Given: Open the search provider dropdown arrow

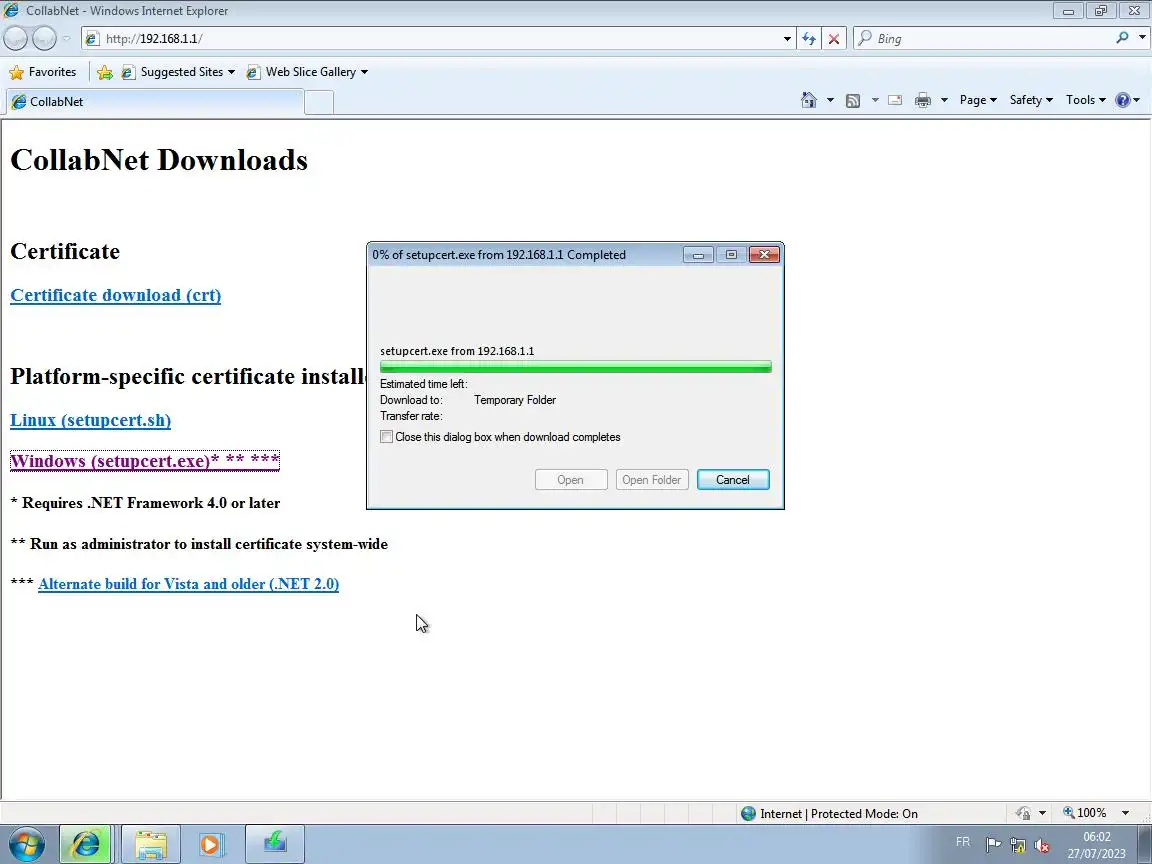Looking at the screenshot, I should coord(1142,37).
